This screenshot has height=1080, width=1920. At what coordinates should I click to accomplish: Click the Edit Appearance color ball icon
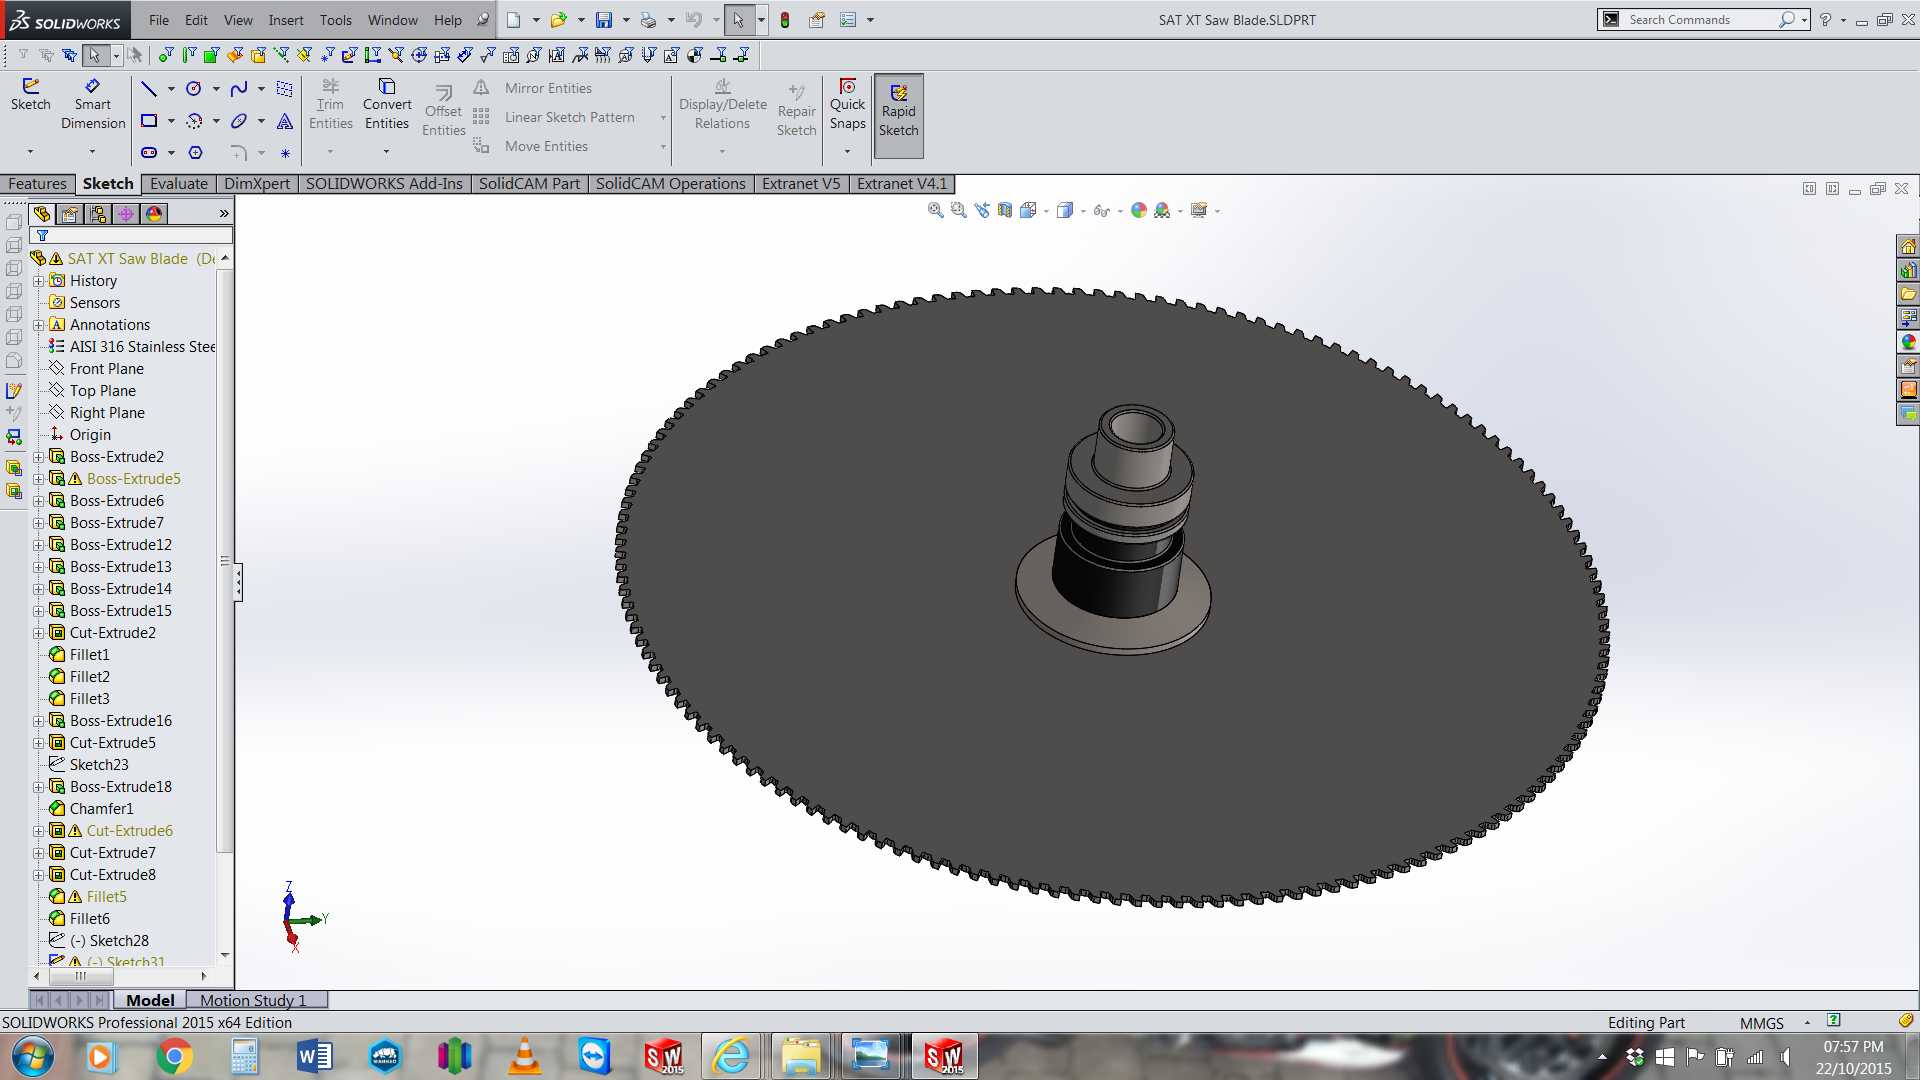(1138, 210)
